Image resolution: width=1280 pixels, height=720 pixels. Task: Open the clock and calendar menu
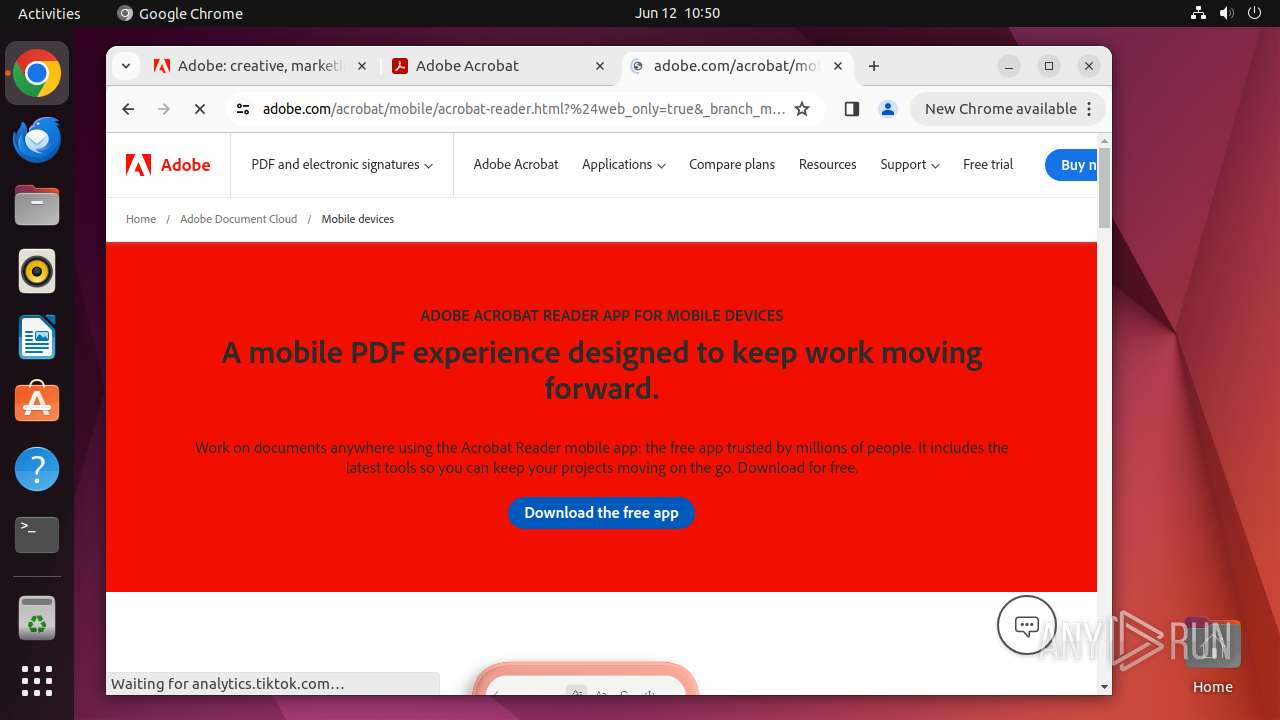pos(677,13)
